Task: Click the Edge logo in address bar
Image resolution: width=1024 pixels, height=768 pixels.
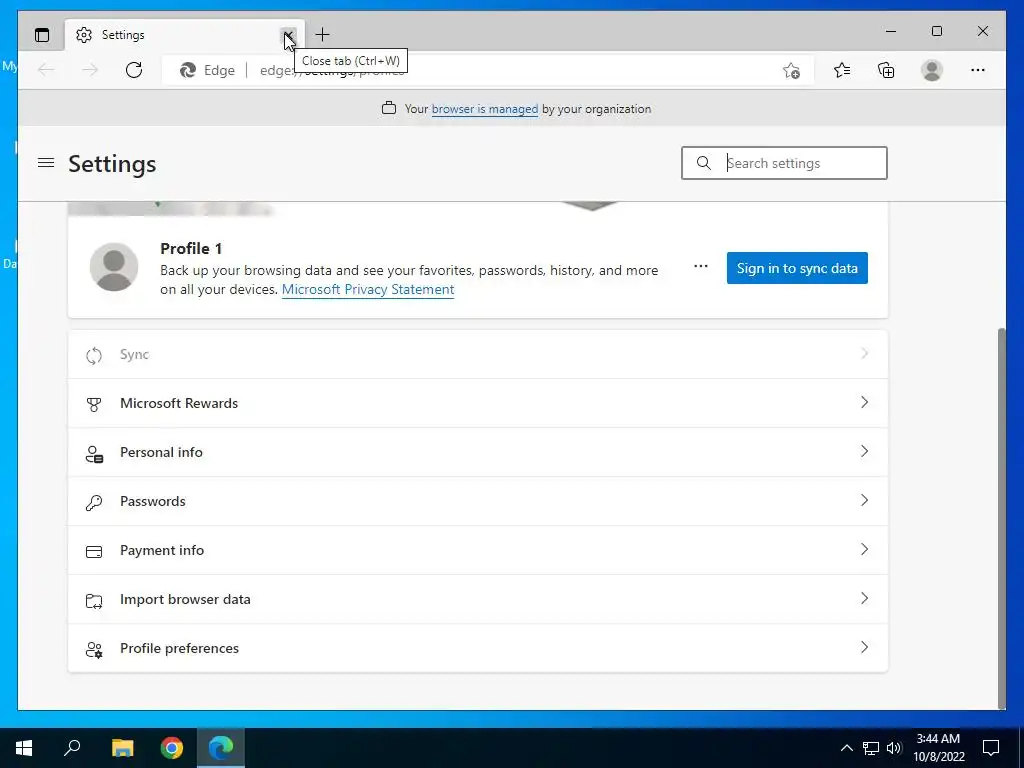Action: click(x=188, y=70)
